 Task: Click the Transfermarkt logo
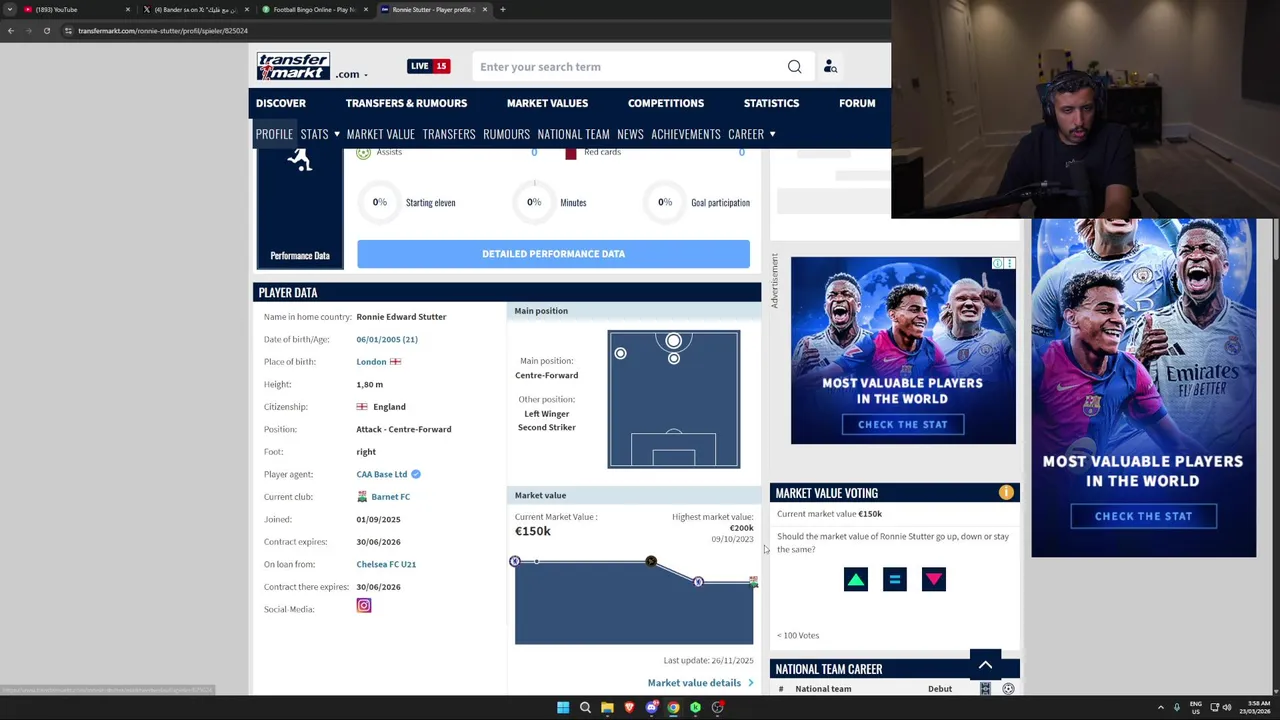click(293, 66)
